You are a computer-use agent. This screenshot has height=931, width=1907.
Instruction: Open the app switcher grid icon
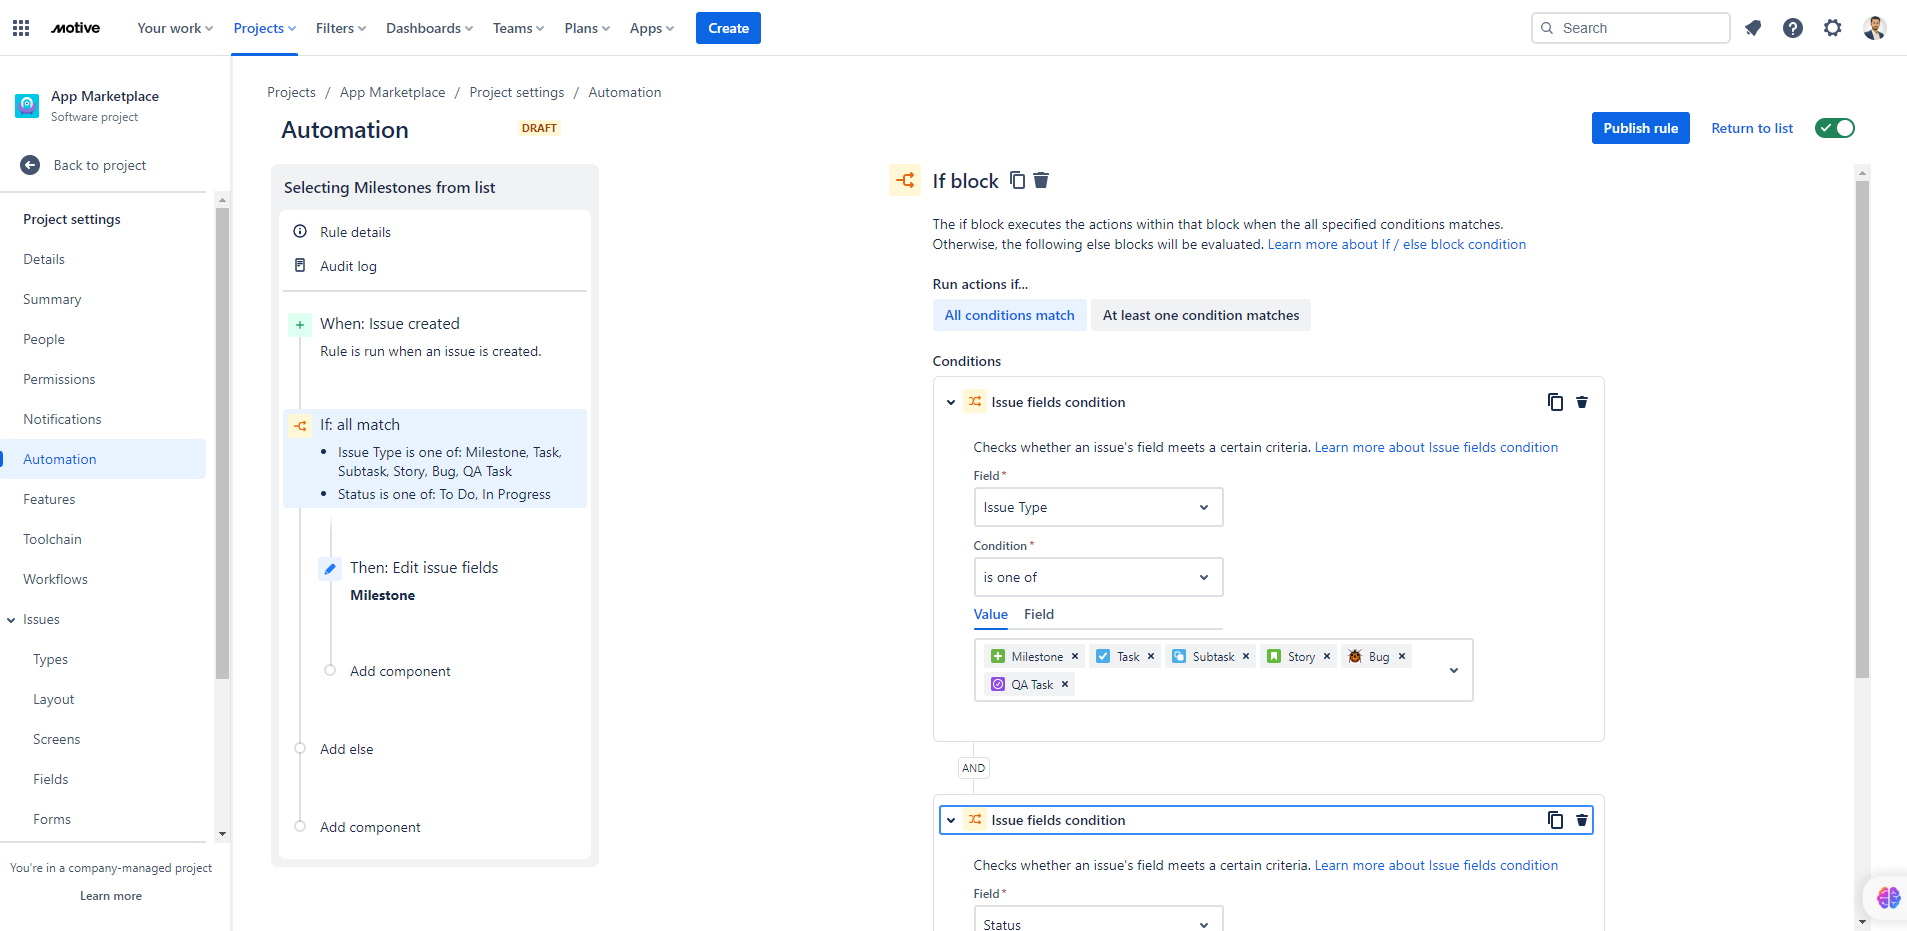tap(21, 28)
